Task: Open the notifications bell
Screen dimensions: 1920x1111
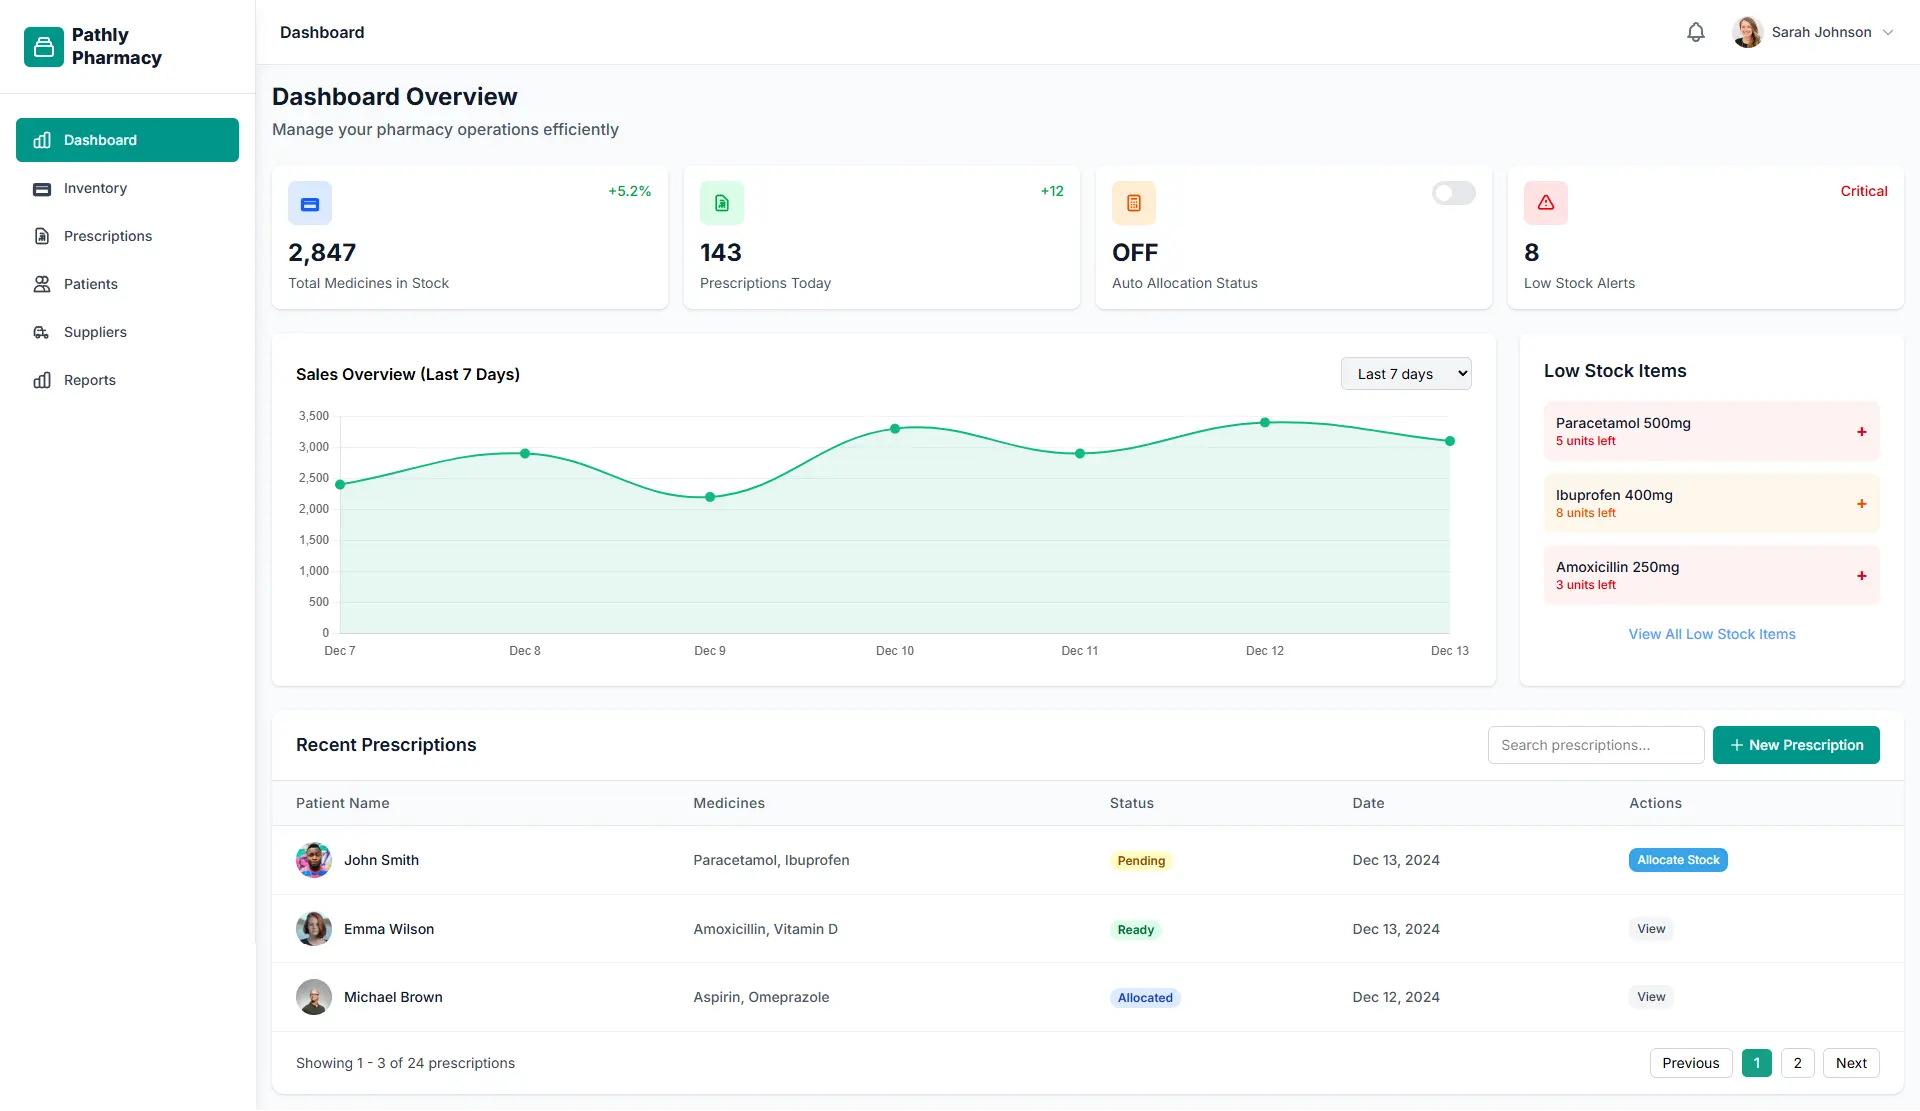Action: click(1696, 32)
